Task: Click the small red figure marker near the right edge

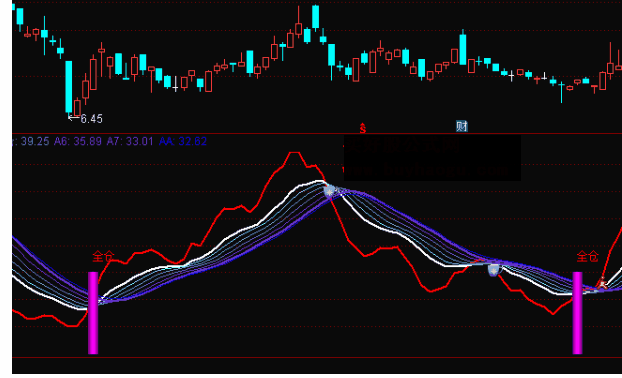Action: pos(602,283)
